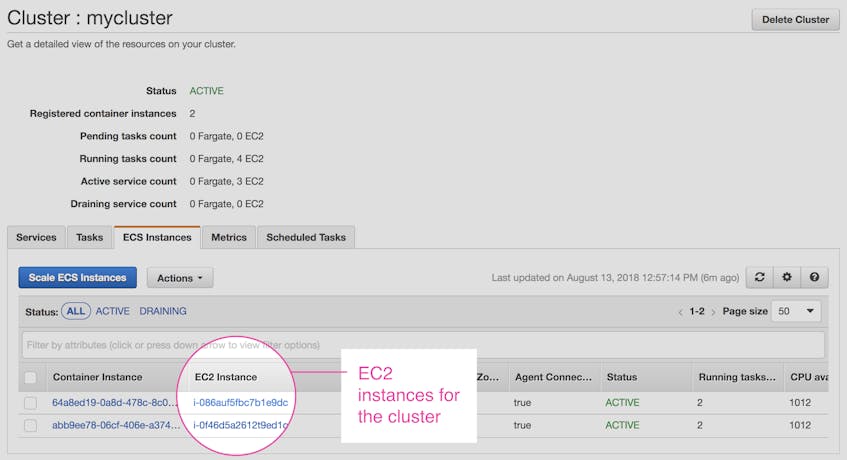847x460 pixels.
Task: Open EC2 instance i-0f46d5a2612t9ed1c link
Action: [x=240, y=425]
